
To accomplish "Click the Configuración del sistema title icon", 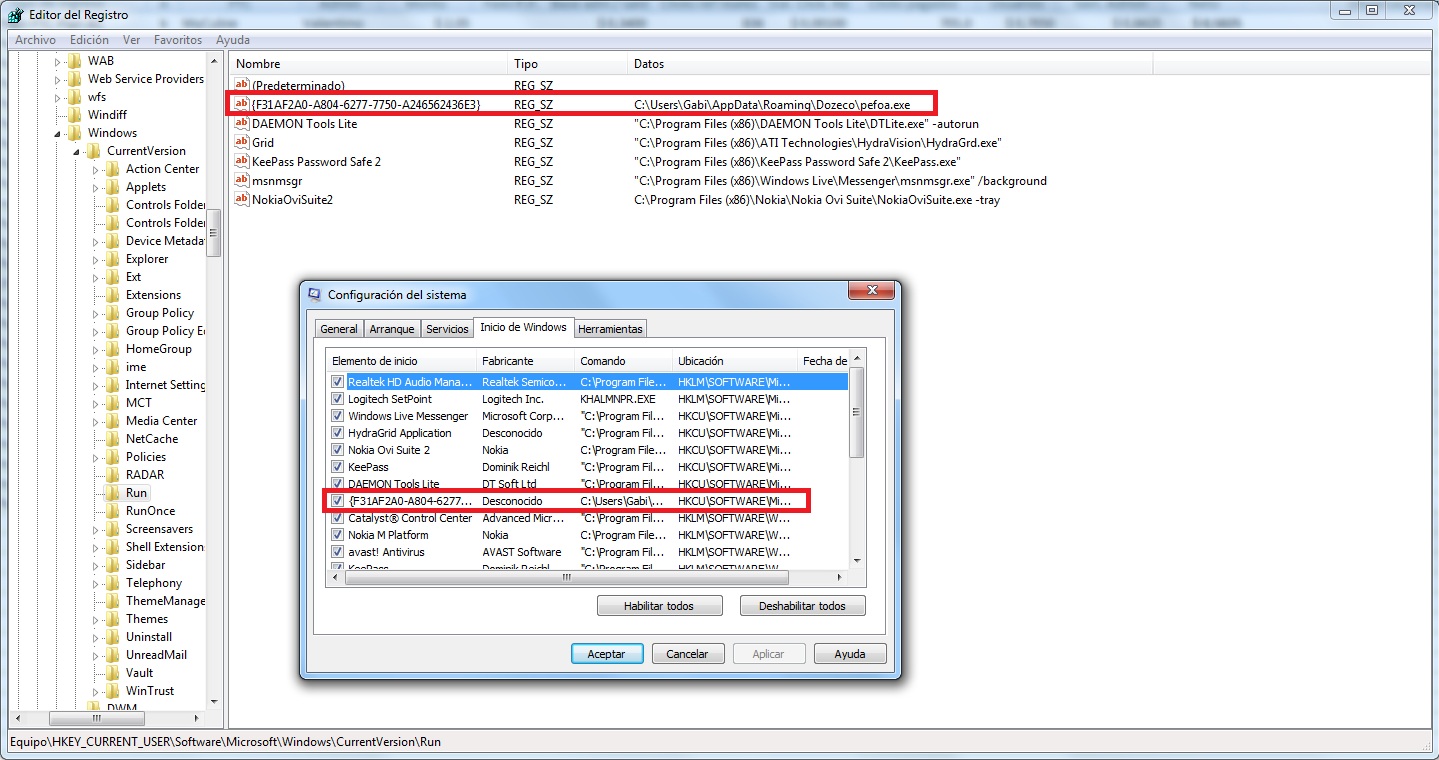I will [315, 295].
